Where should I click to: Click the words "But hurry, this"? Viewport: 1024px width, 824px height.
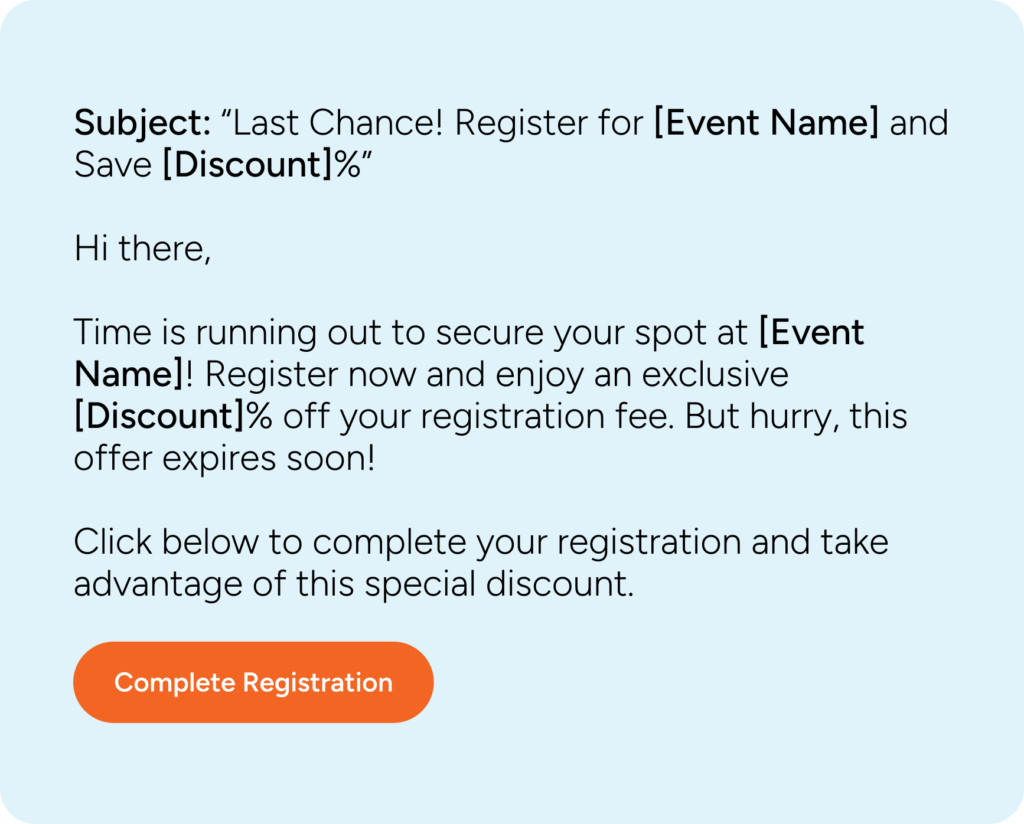pyautogui.click(x=796, y=417)
